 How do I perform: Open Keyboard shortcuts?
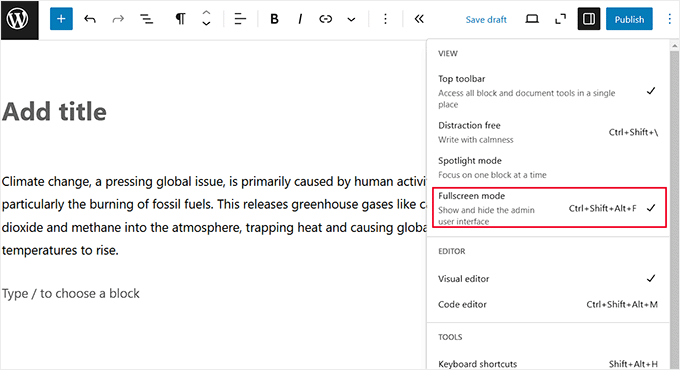click(547, 363)
